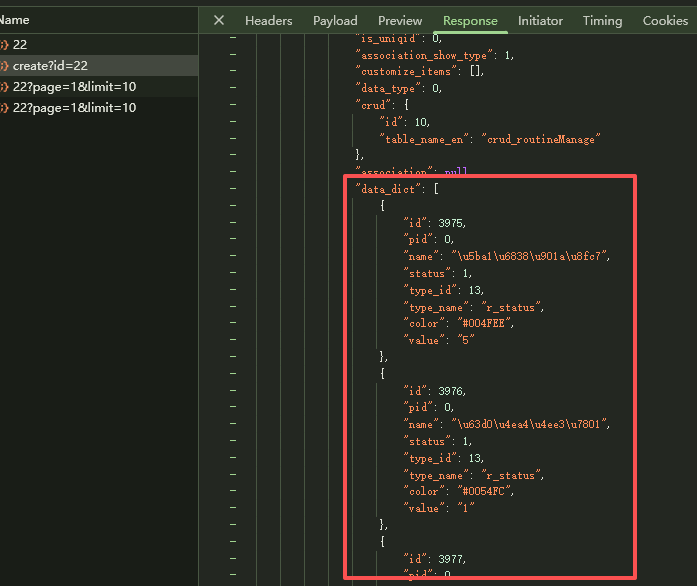Switch to the Payload tab
This screenshot has width=697, height=586.
pyautogui.click(x=335, y=21)
